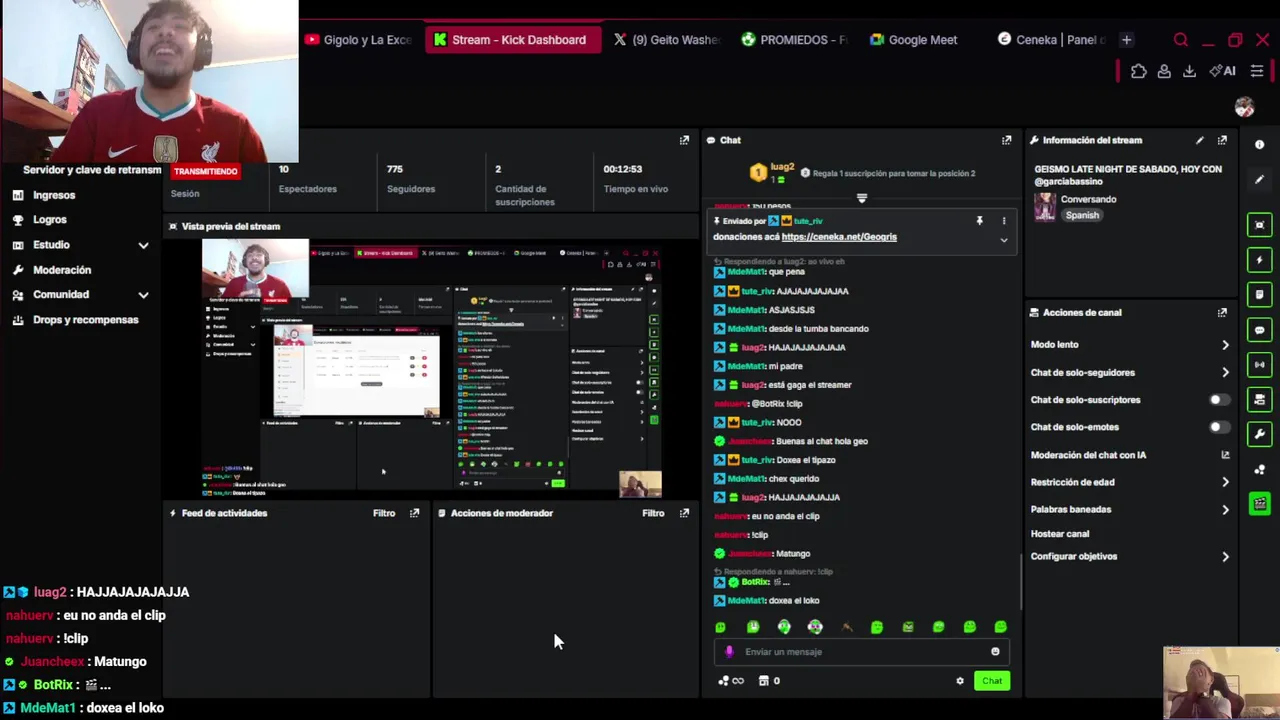Switch to Google Meet browser tab
The height and width of the screenshot is (720, 1280).
click(914, 40)
